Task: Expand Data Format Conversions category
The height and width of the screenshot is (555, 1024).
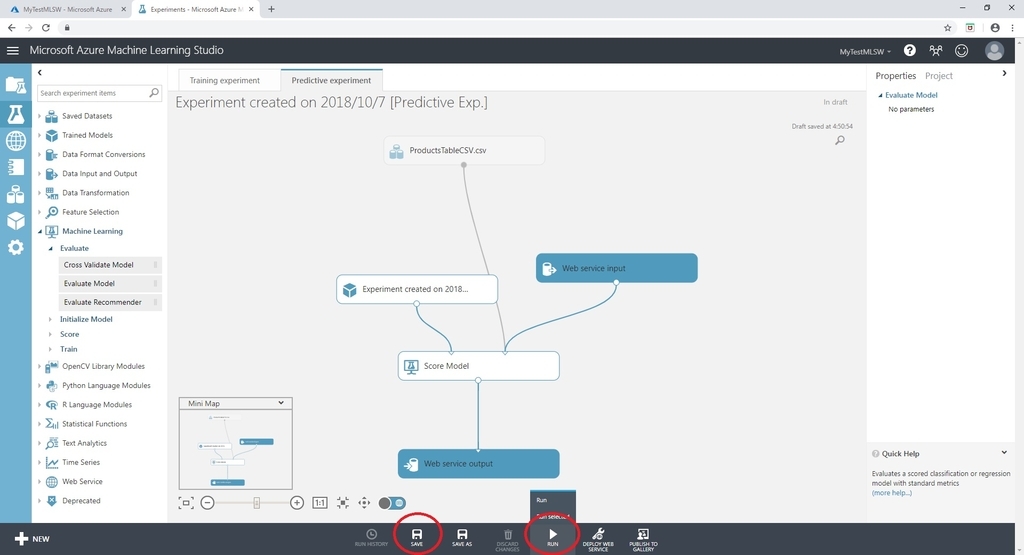Action: coord(39,155)
